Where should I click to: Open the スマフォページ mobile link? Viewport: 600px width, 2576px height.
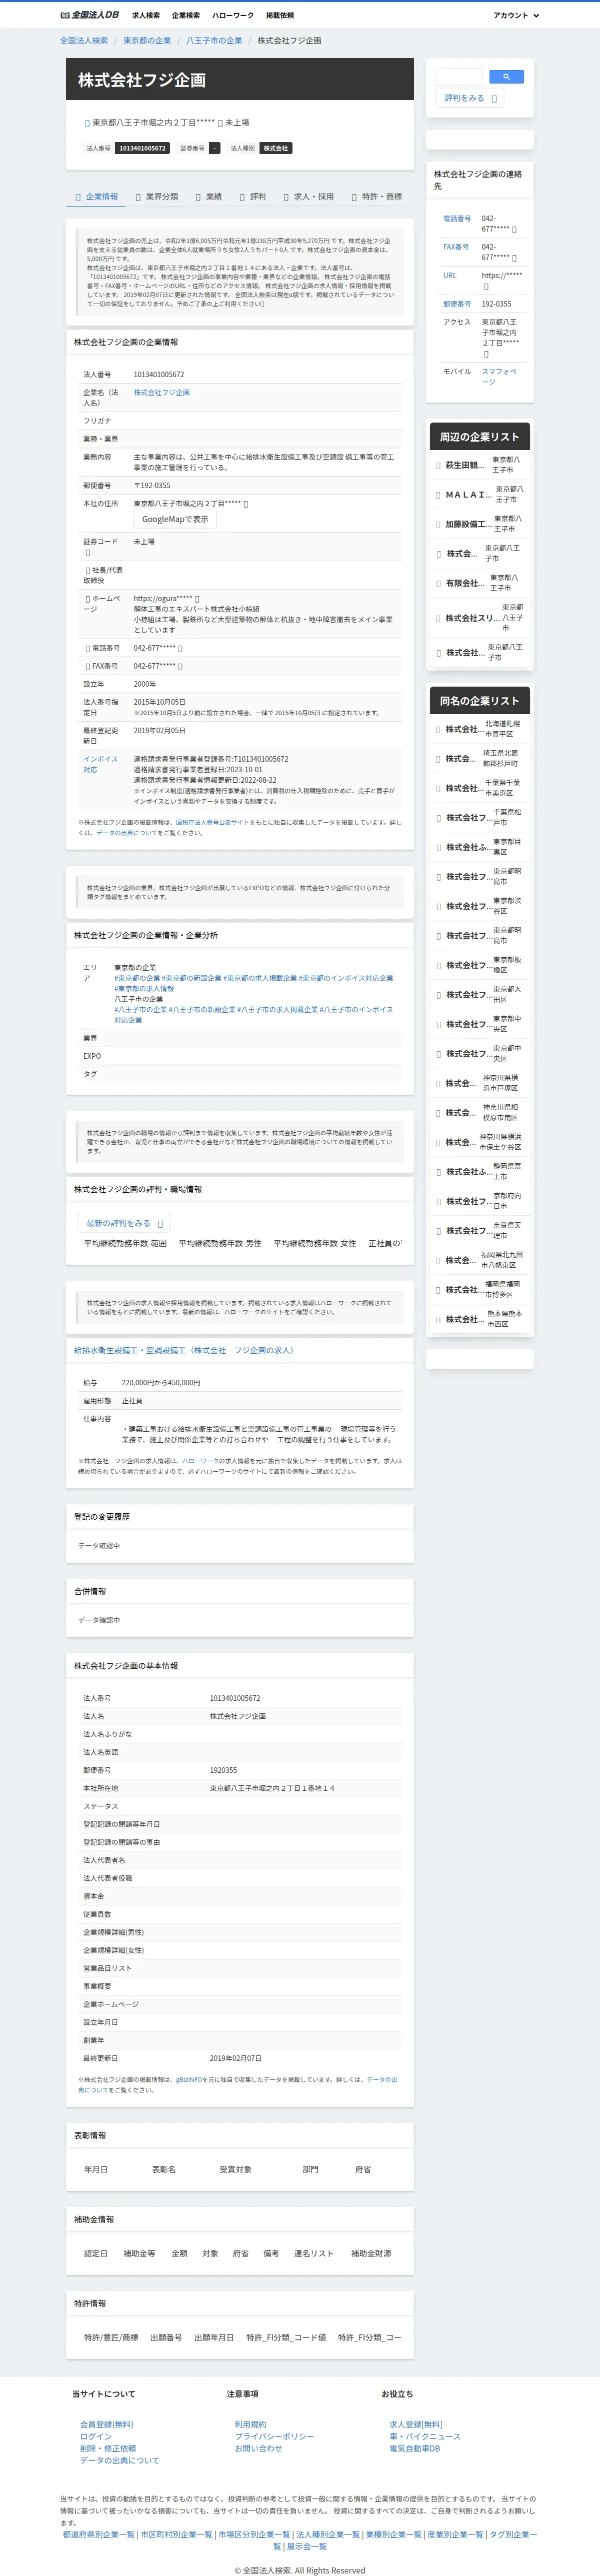499,376
